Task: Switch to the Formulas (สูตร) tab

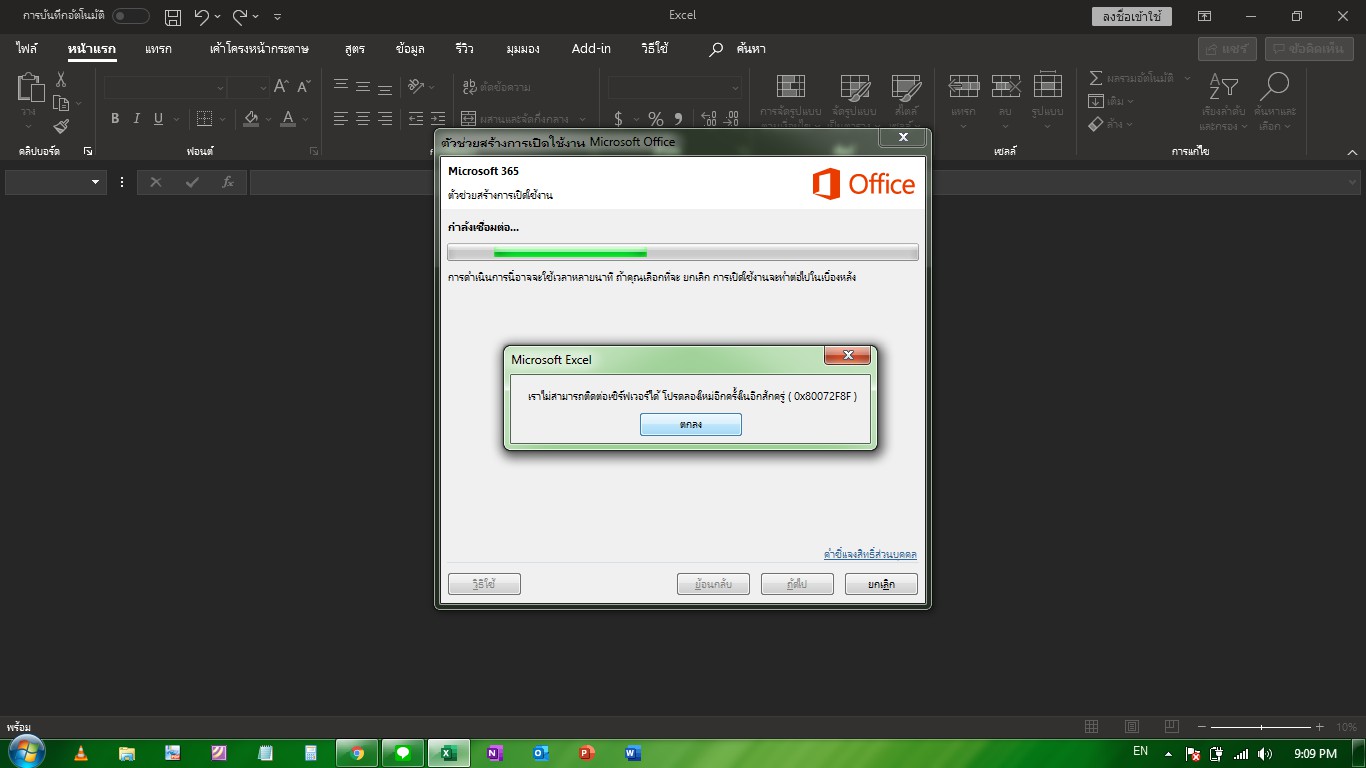Action: 354,49
